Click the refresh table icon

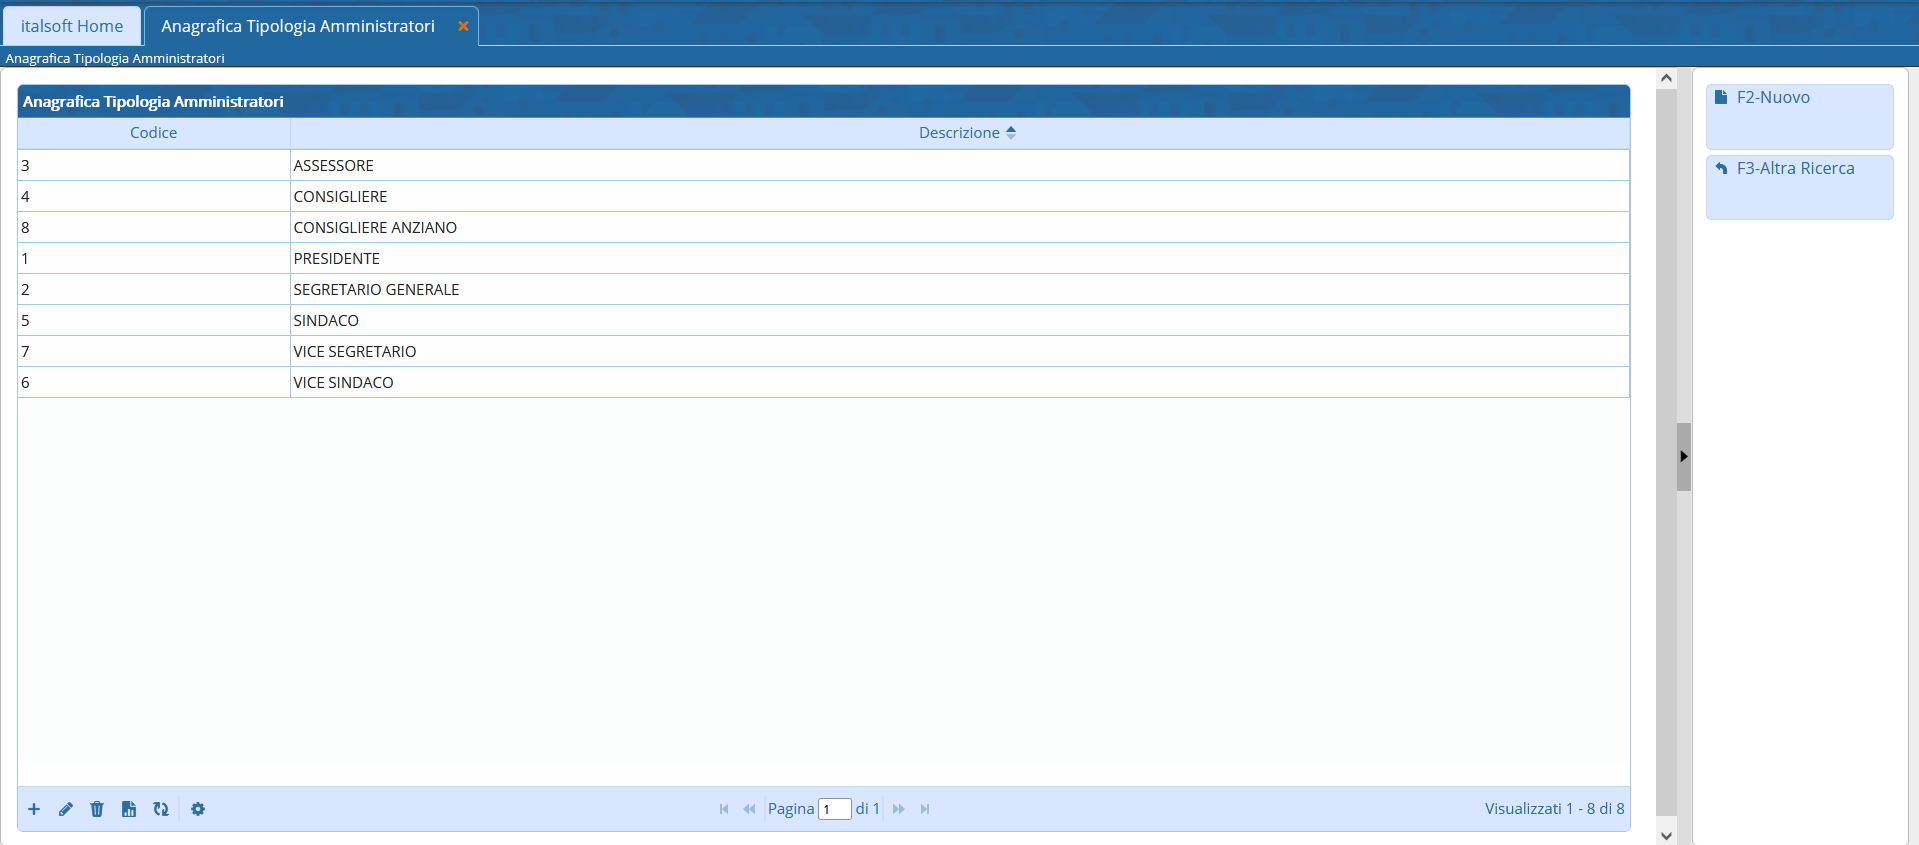pos(161,809)
